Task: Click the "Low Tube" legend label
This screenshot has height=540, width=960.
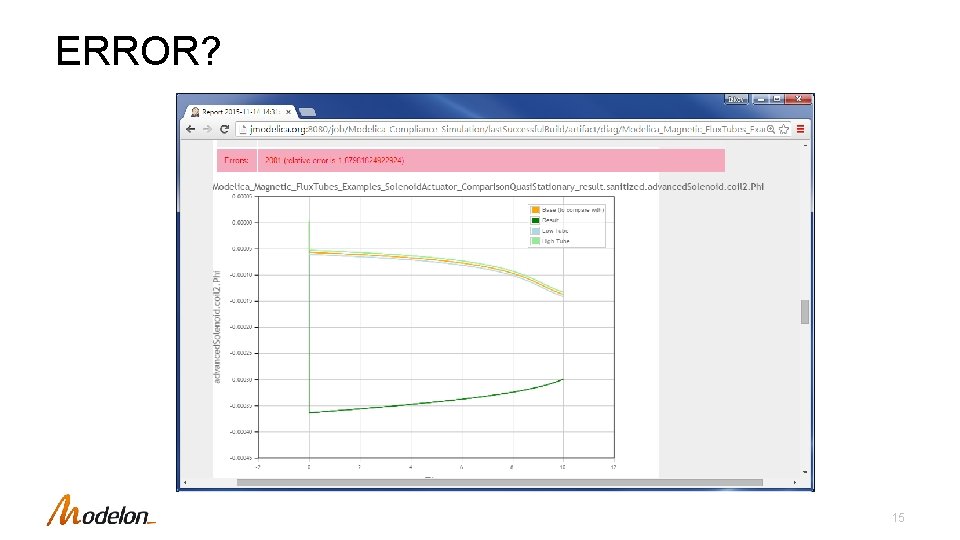Action: pyautogui.click(x=555, y=231)
